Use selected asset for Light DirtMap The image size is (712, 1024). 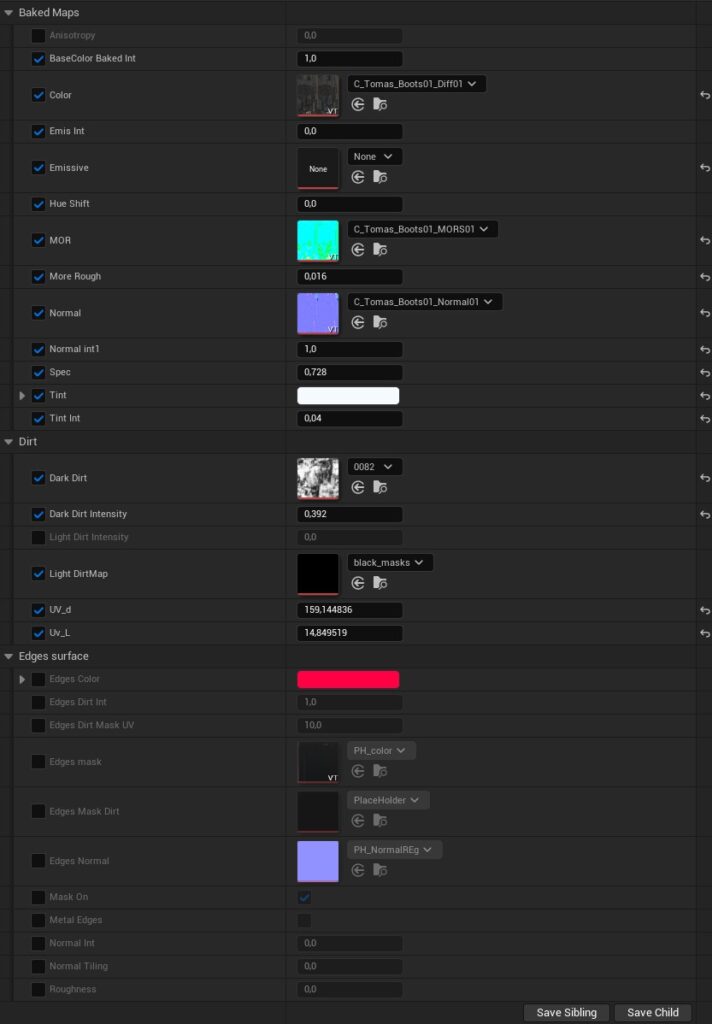[358, 583]
